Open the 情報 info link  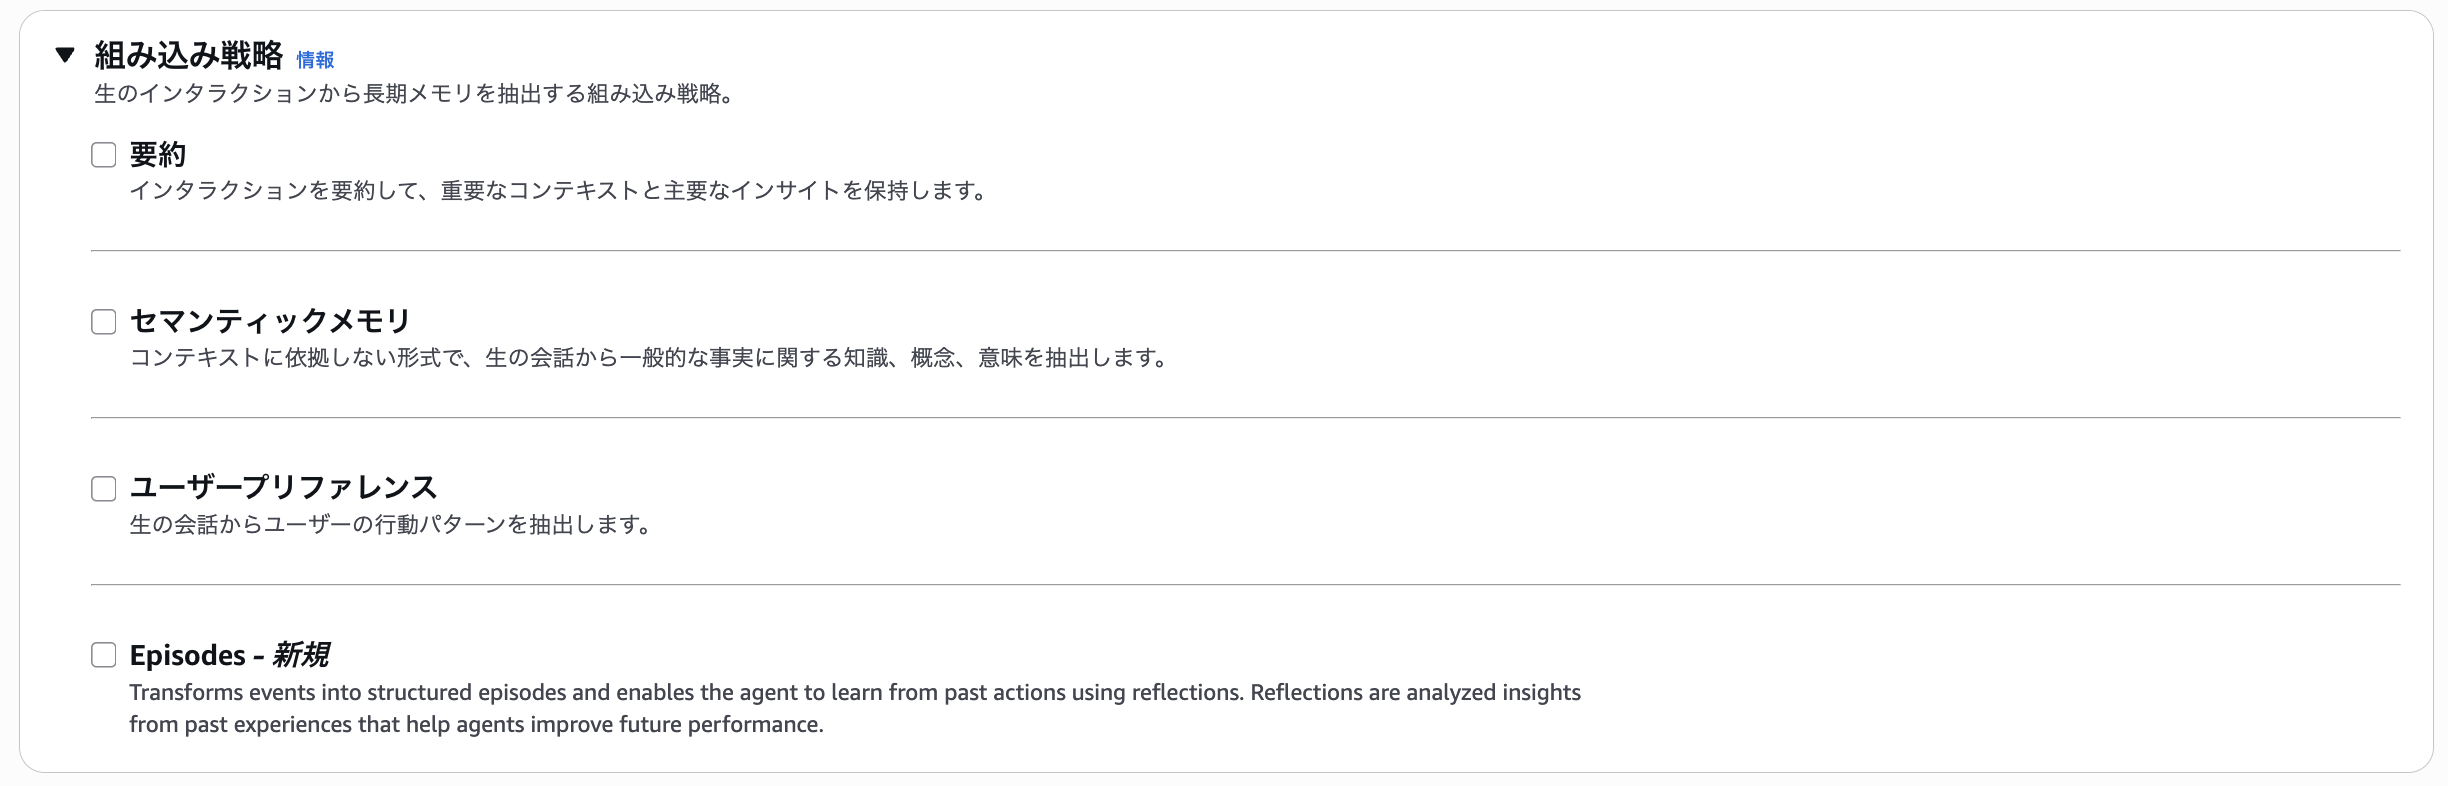click(315, 60)
